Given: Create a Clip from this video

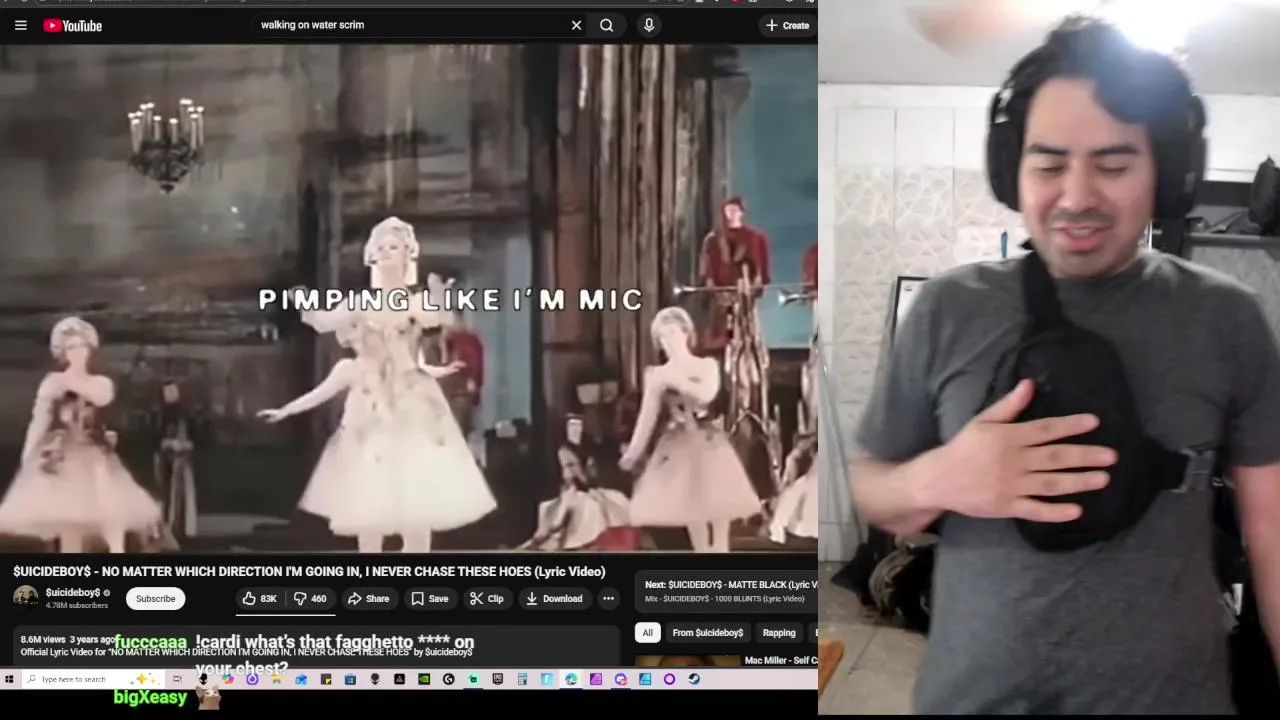Looking at the screenshot, I should (487, 598).
